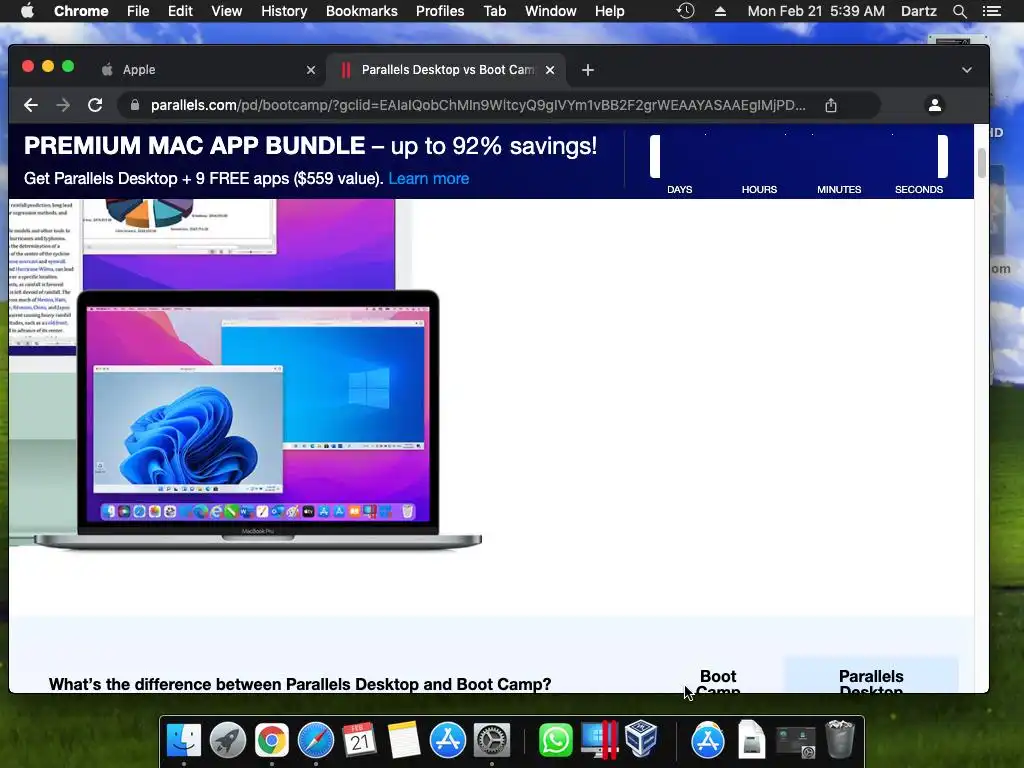Click the Chrome icon in the Dock
Image resolution: width=1024 pixels, height=768 pixels.
tap(272, 740)
